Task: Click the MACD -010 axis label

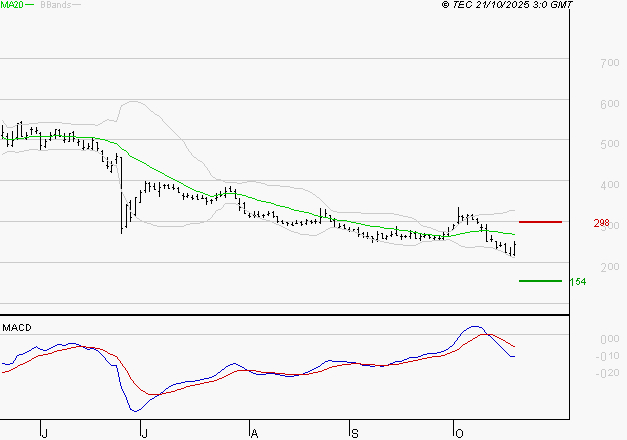Action: click(607, 356)
